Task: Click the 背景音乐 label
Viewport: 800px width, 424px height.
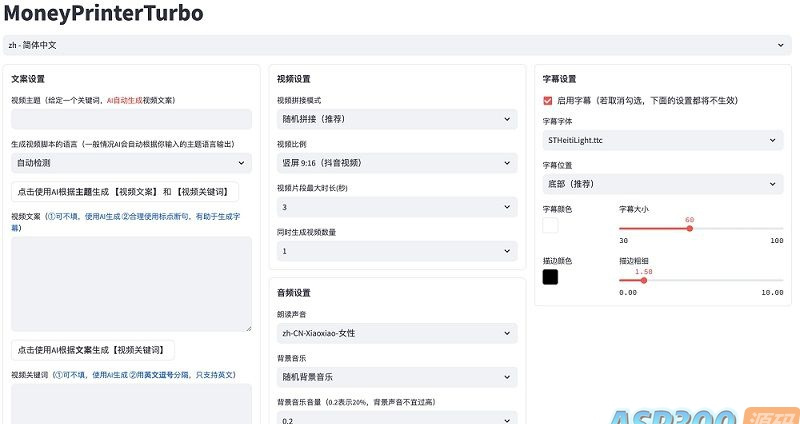Action: pyautogui.click(x=291, y=359)
